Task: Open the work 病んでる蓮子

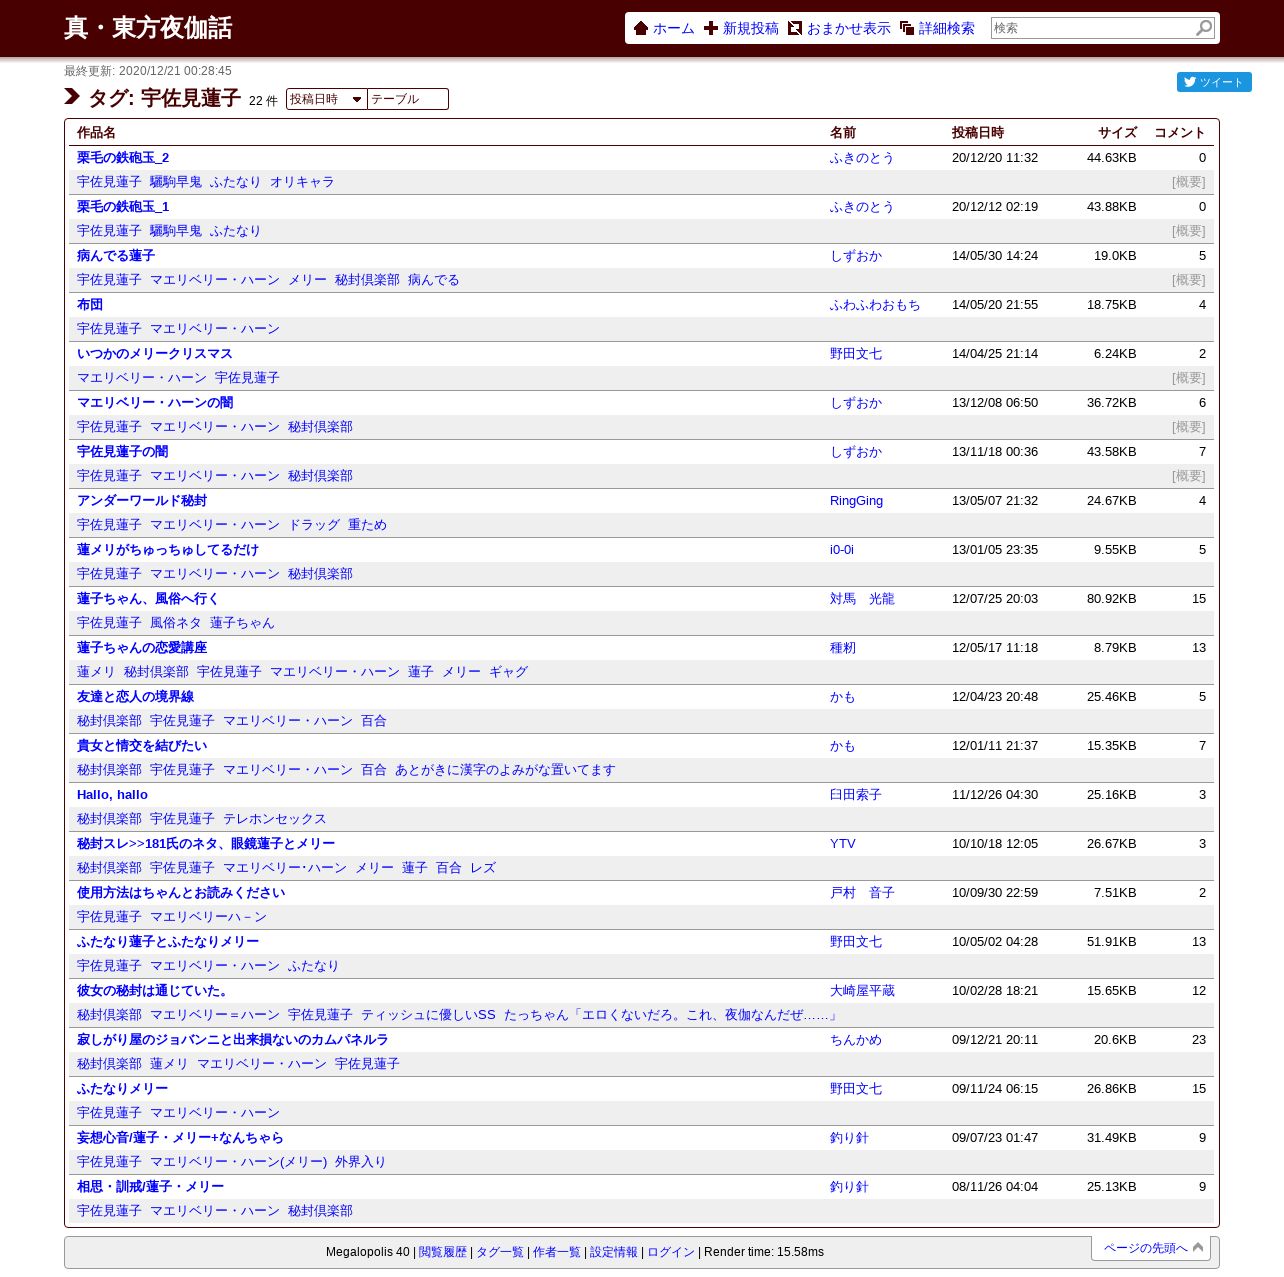Action: (x=116, y=255)
